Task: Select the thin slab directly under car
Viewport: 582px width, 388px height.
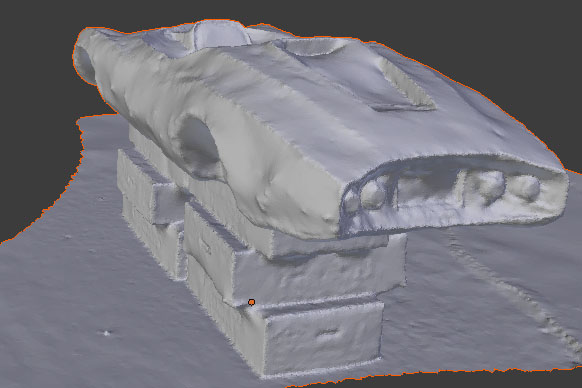Action: 327,245
